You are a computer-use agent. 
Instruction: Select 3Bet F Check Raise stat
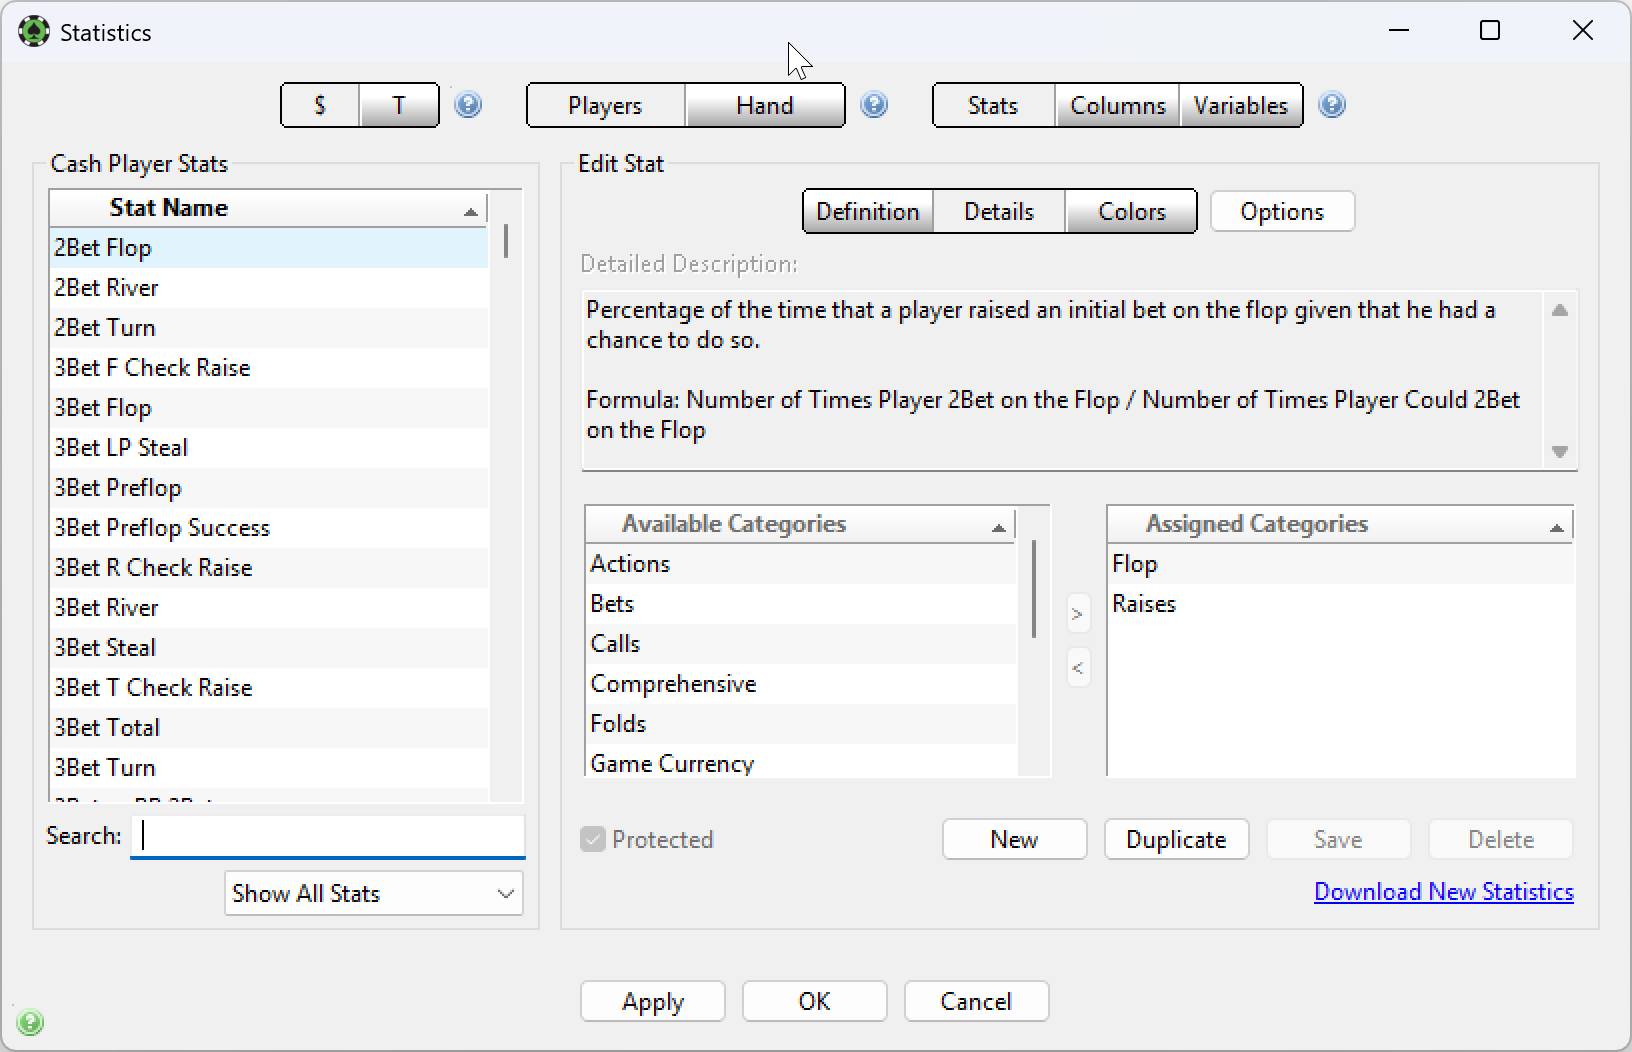[x=268, y=367]
